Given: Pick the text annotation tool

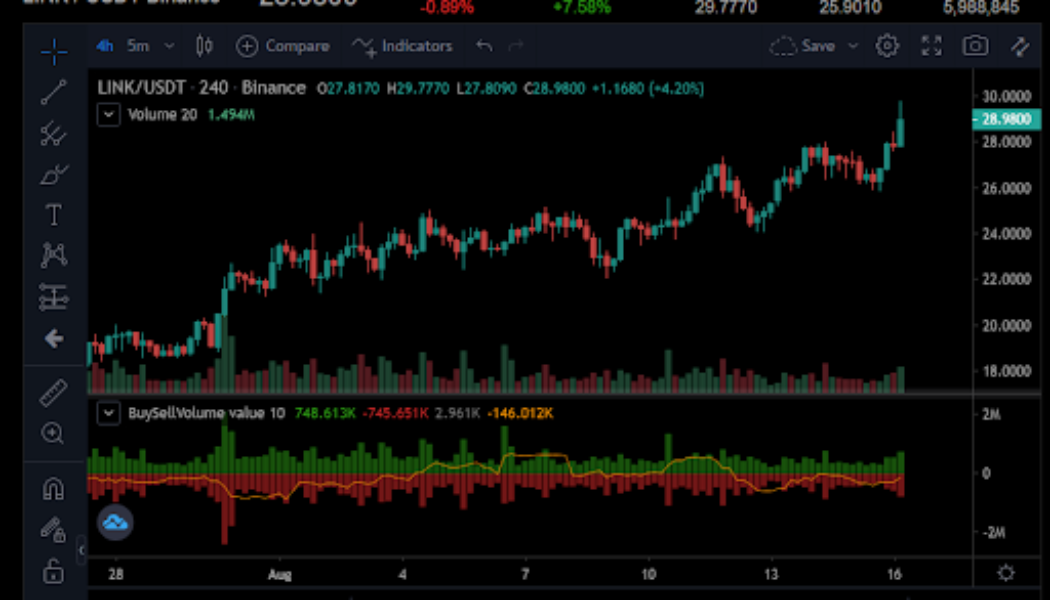Looking at the screenshot, I should point(54,214).
